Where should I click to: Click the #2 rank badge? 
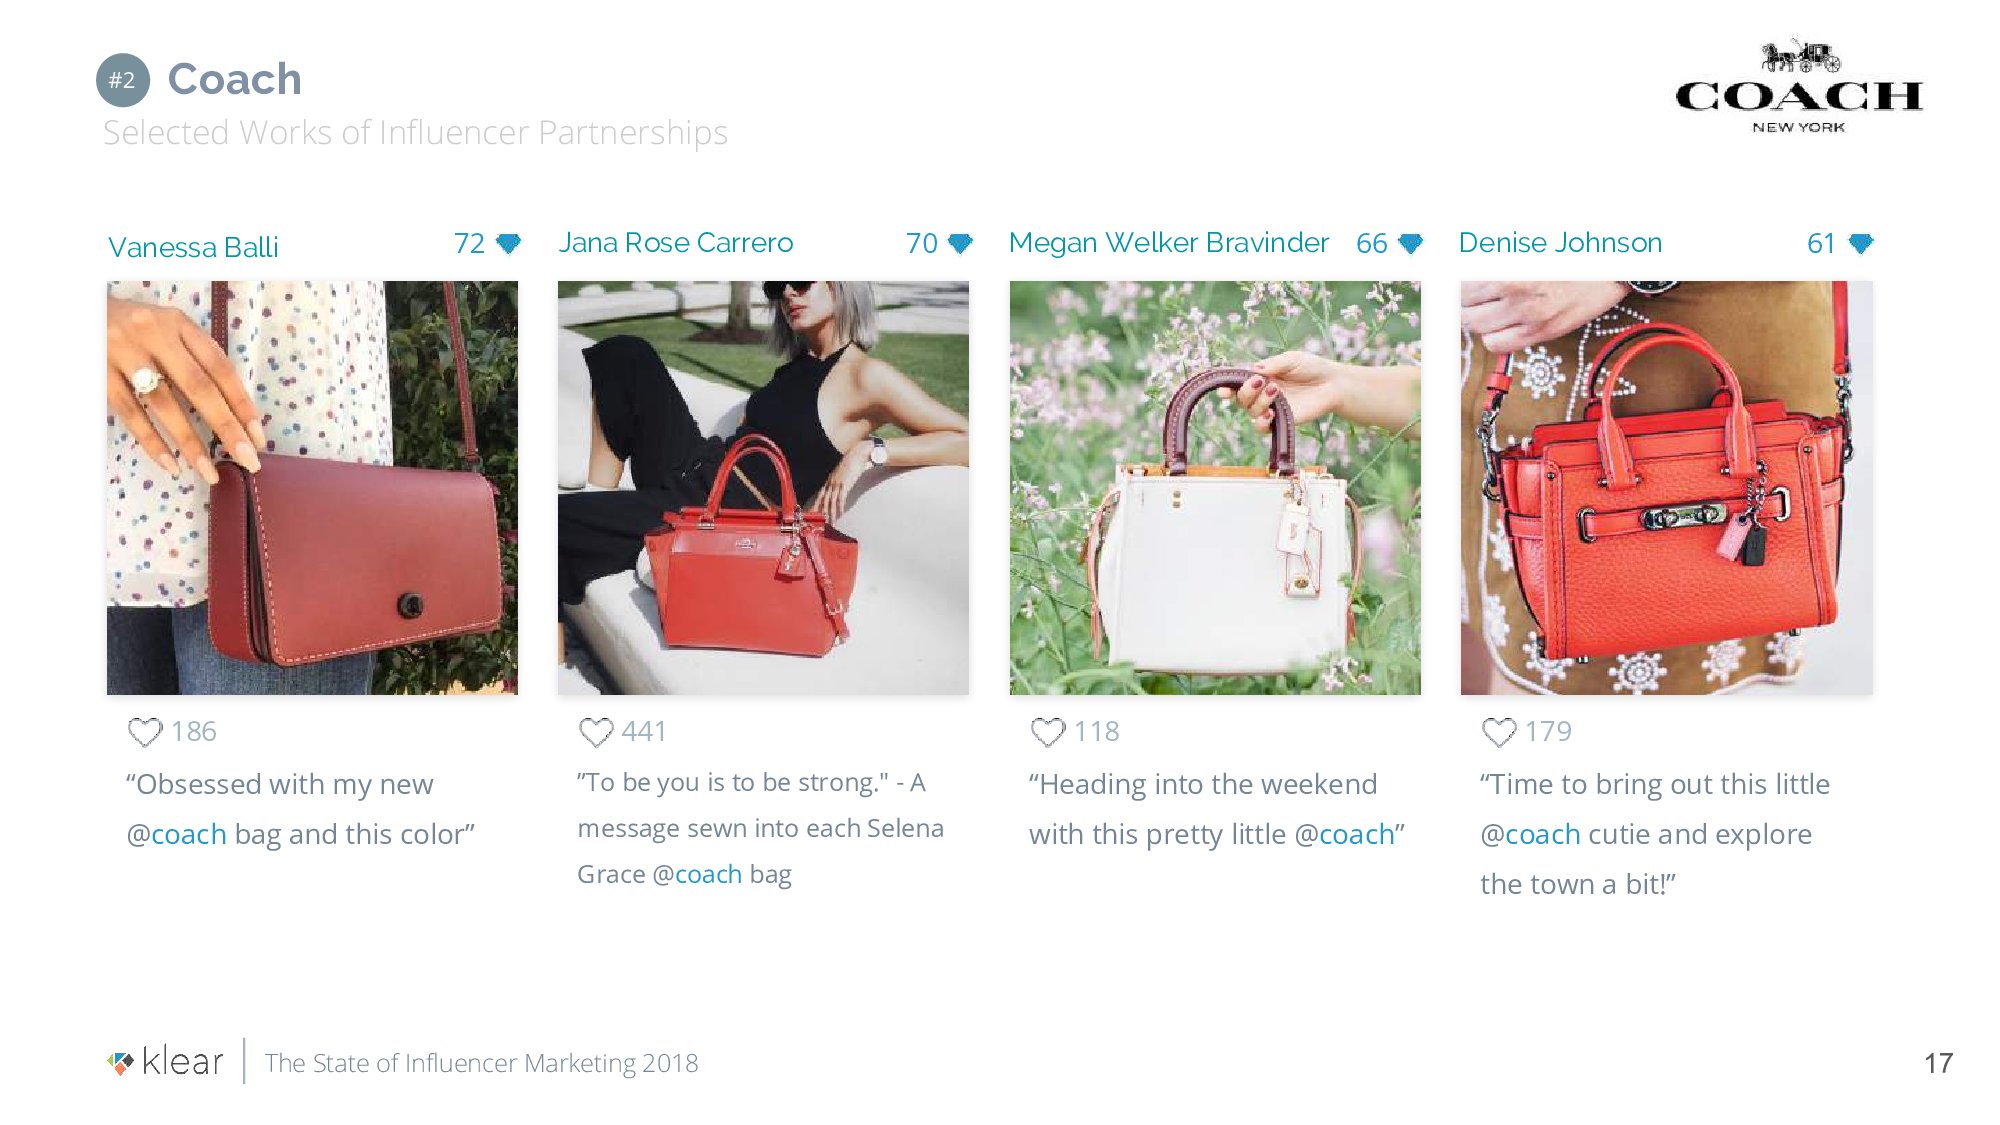click(123, 80)
